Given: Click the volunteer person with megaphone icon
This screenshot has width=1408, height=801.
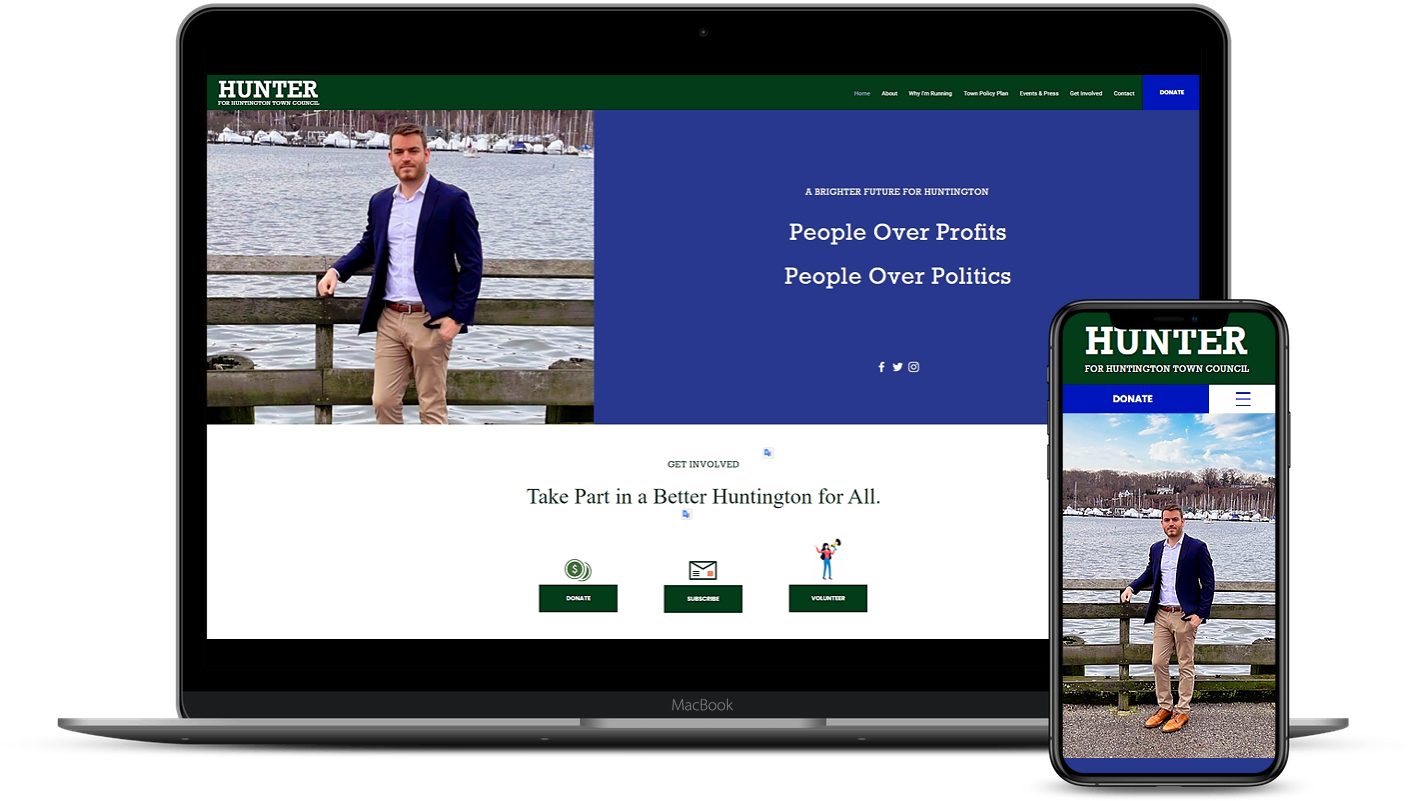Looking at the screenshot, I should [x=828, y=560].
